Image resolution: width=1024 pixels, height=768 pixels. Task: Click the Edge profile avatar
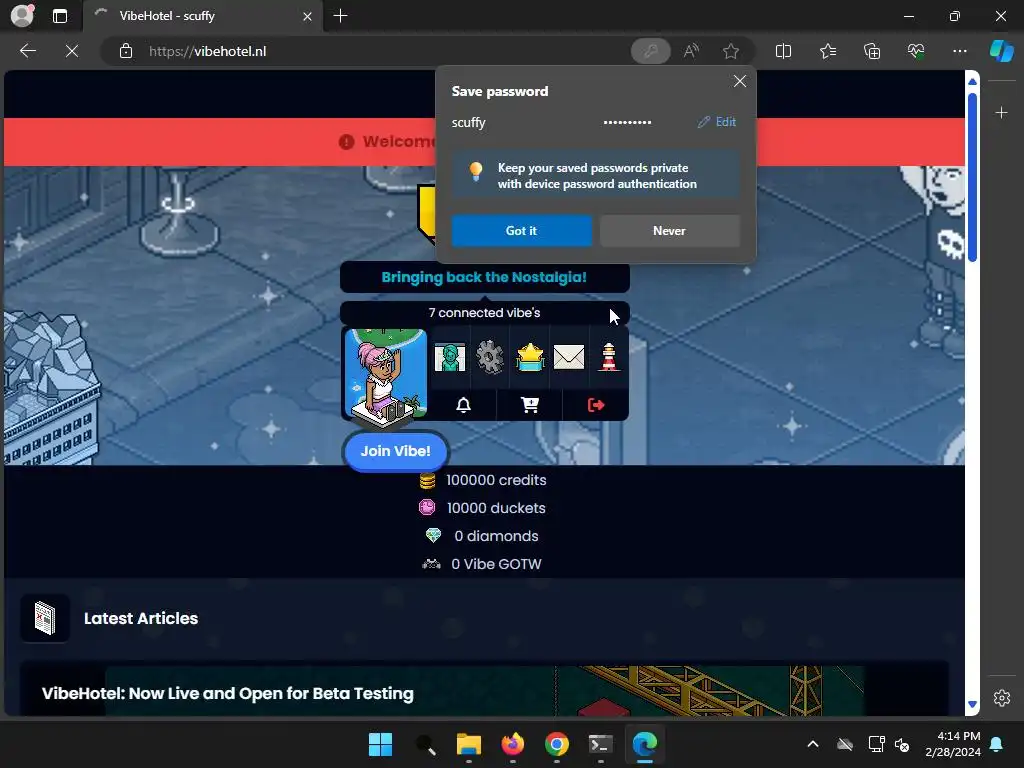click(x=22, y=16)
